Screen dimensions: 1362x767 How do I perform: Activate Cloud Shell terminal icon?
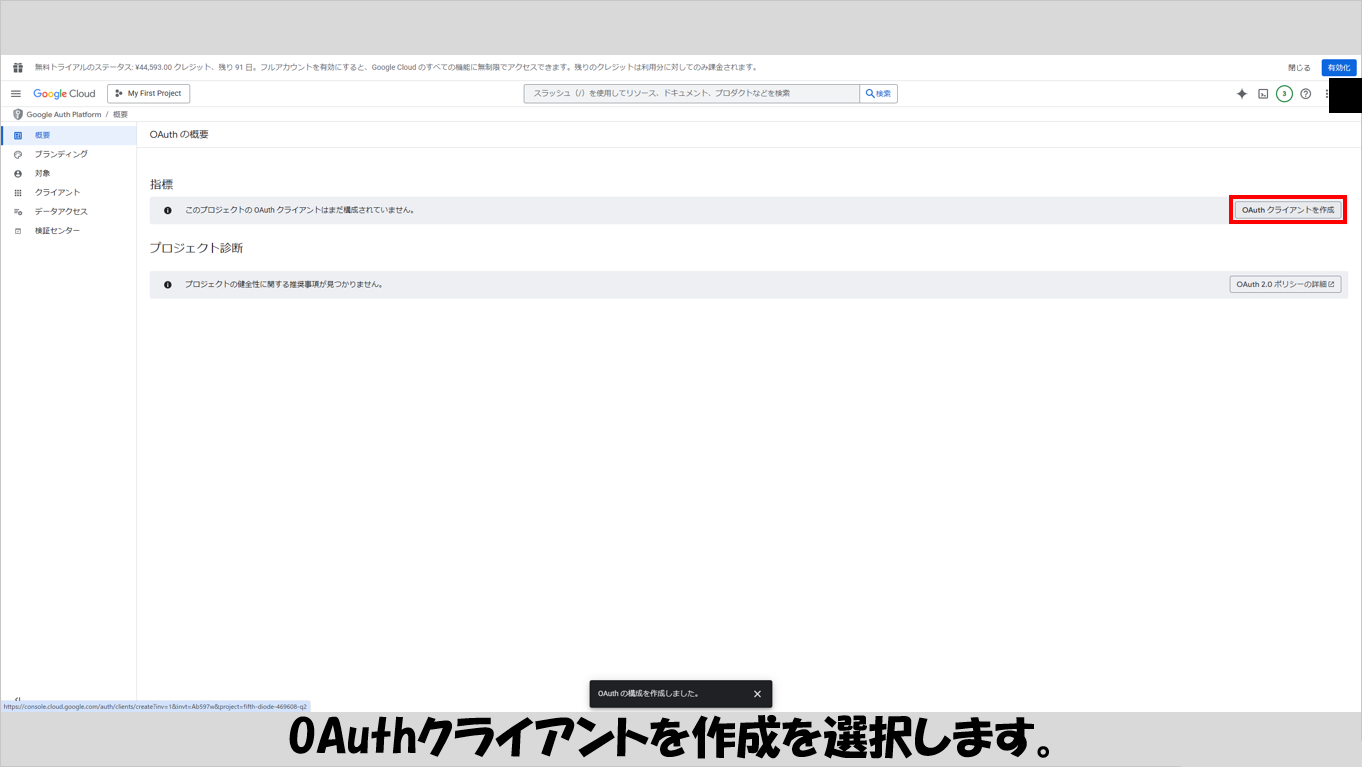1263,94
